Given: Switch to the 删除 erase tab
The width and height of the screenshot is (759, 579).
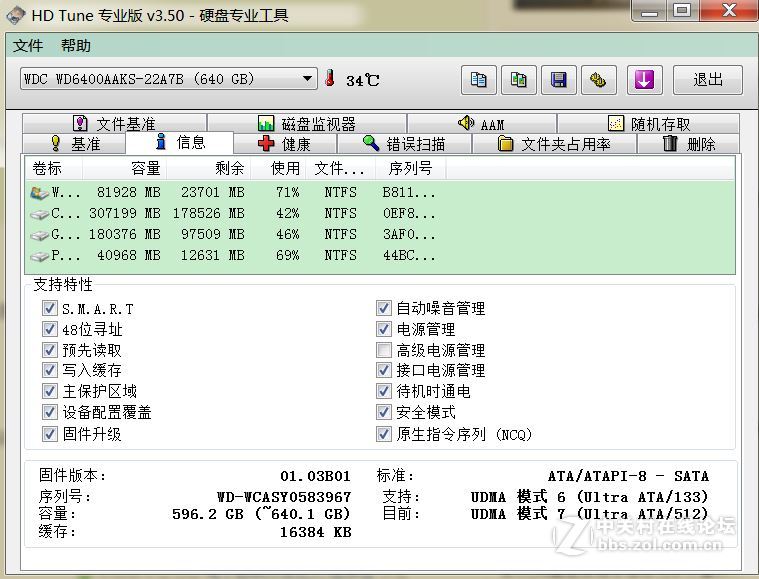Looking at the screenshot, I should [x=688, y=144].
